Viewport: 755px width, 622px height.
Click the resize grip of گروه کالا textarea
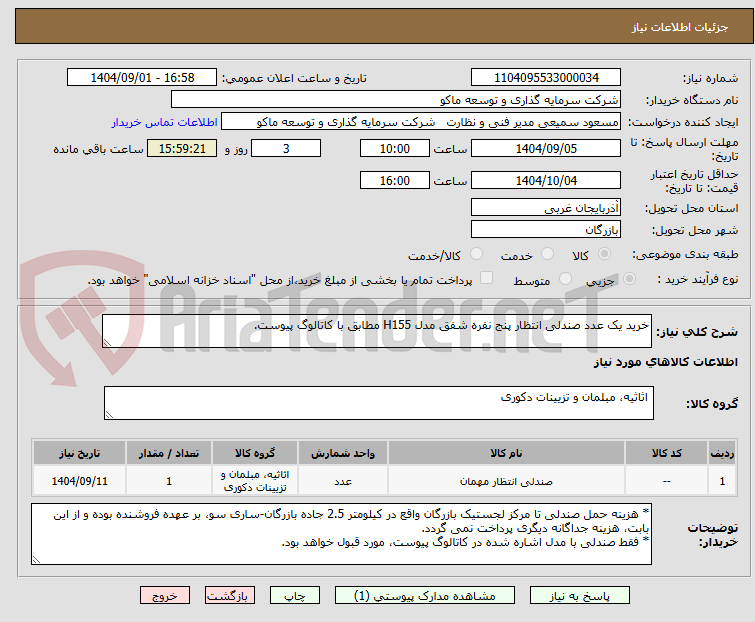pos(109,415)
